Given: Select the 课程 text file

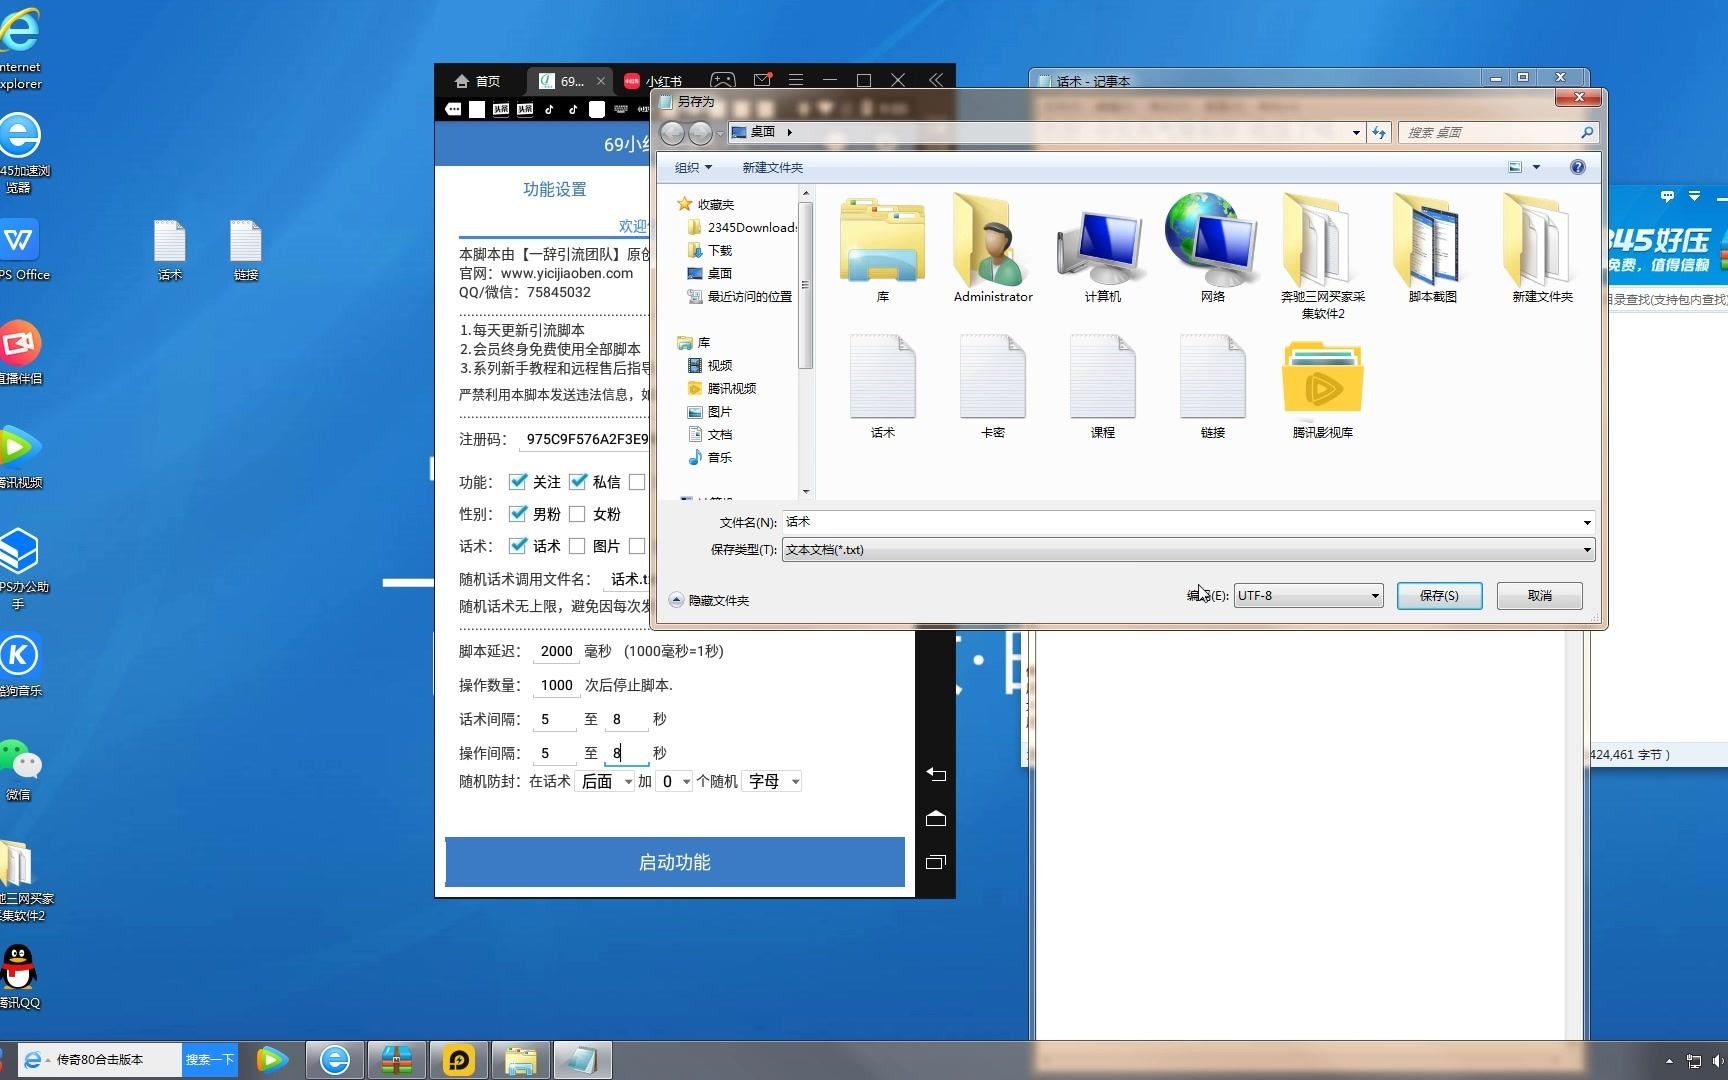Looking at the screenshot, I should 1103,388.
